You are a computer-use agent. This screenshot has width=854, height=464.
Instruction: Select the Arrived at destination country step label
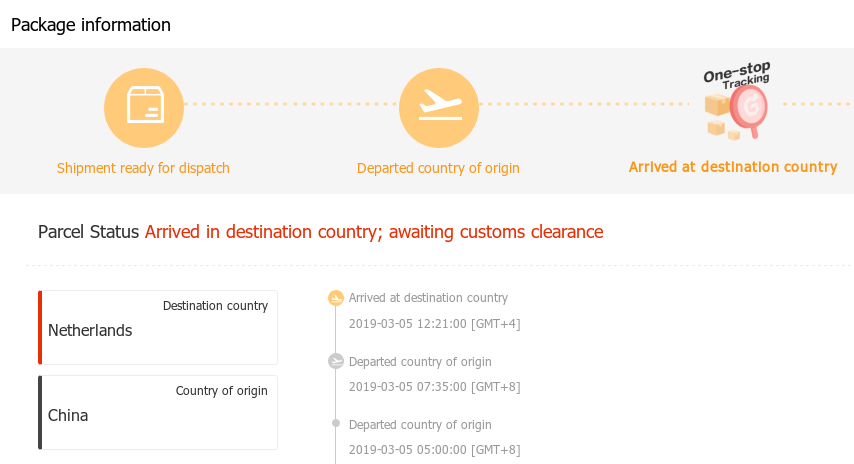732,167
